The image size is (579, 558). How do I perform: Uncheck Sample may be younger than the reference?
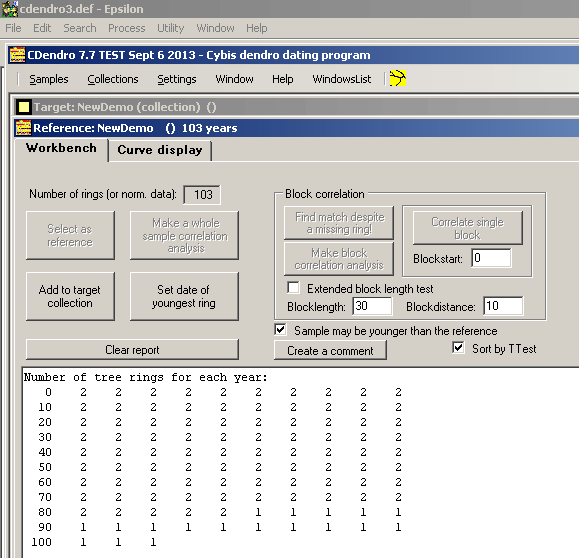280,329
